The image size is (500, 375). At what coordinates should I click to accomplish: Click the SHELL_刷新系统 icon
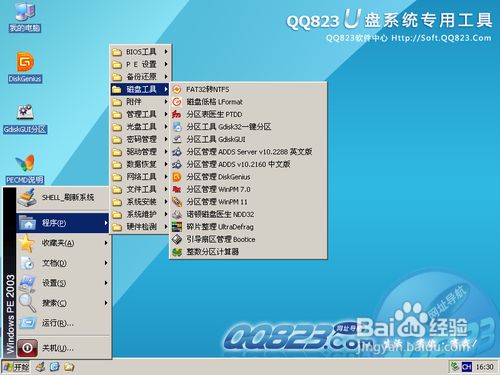click(27, 198)
